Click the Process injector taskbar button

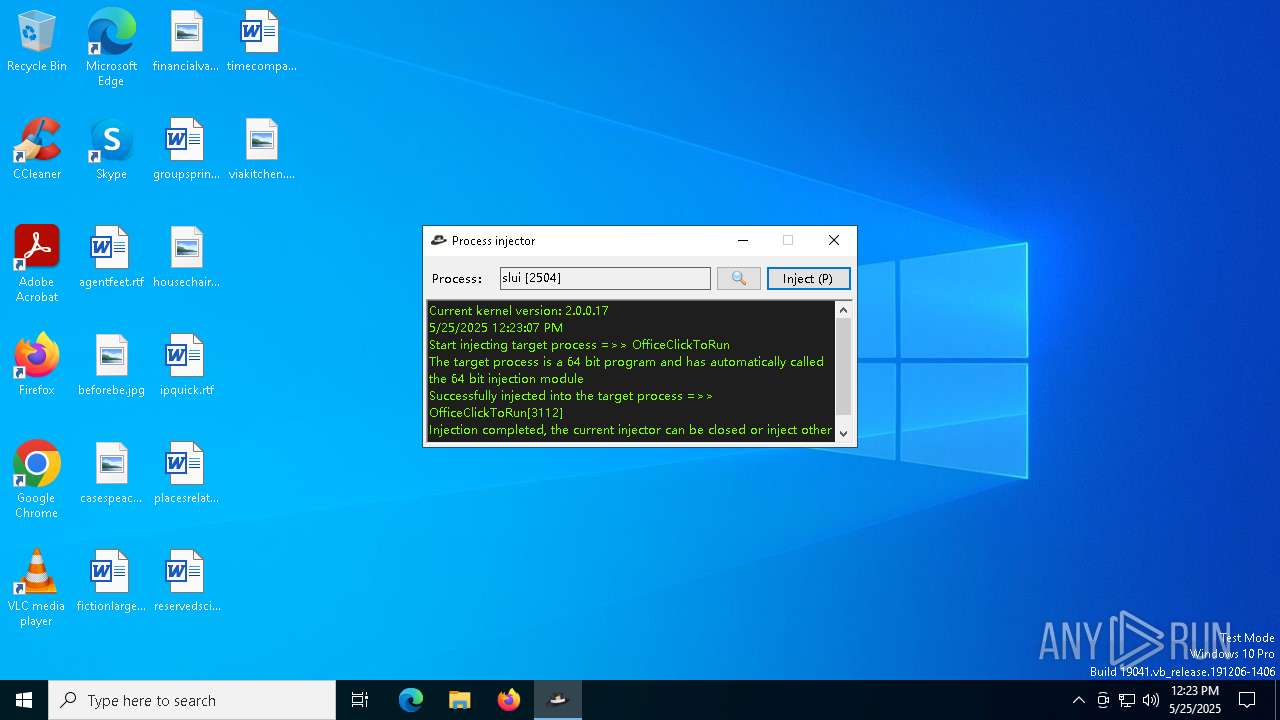(x=558, y=700)
